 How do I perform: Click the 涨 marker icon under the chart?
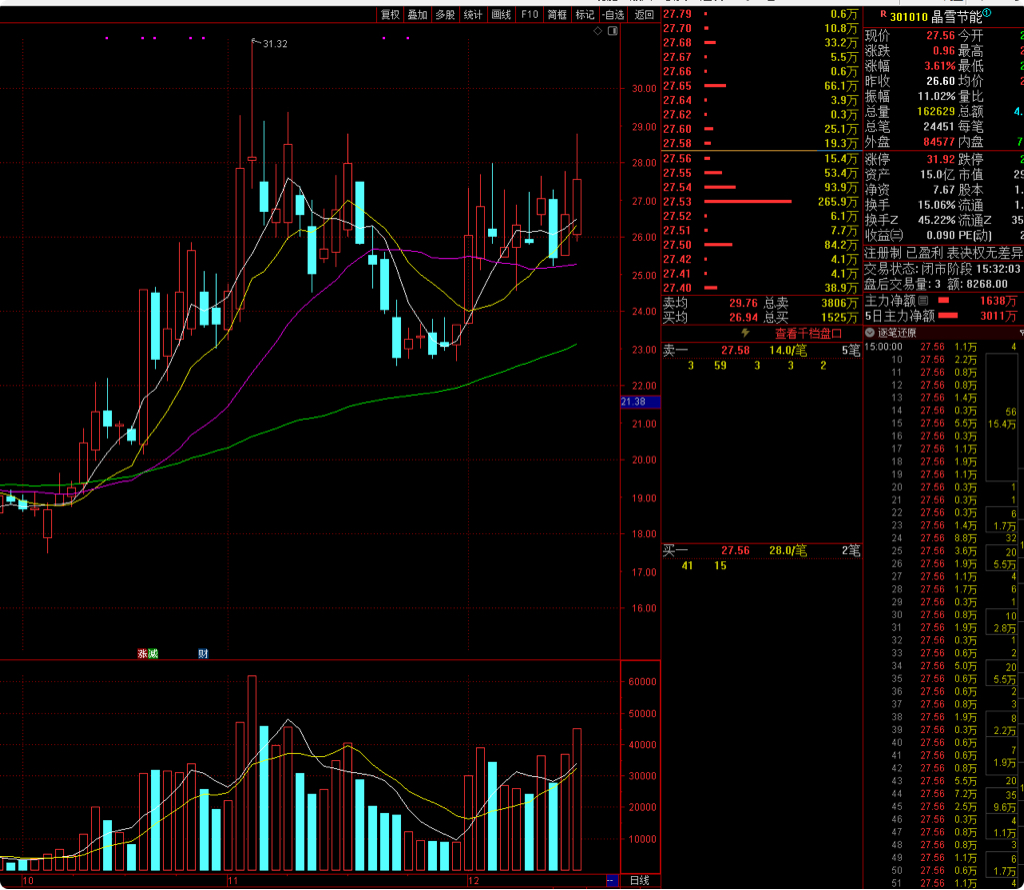142,654
